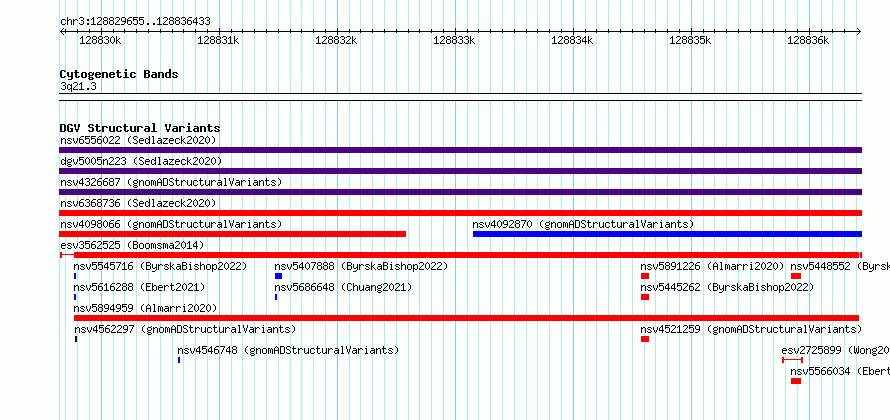
Task: Open nsv5445262 (ByrskaBishop2022) label
Action: [x=727, y=287]
